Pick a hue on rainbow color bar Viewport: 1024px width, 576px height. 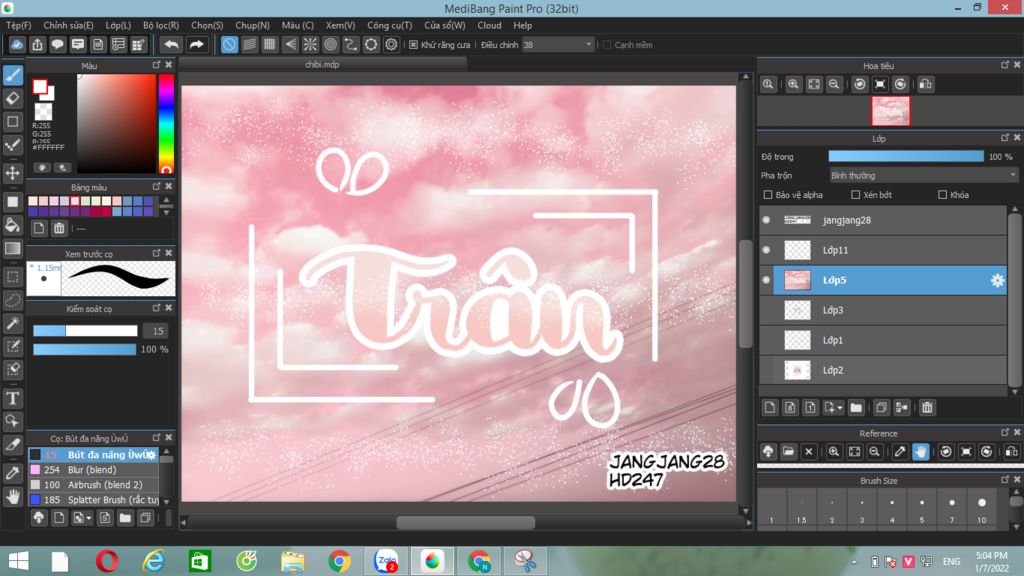click(x=166, y=123)
